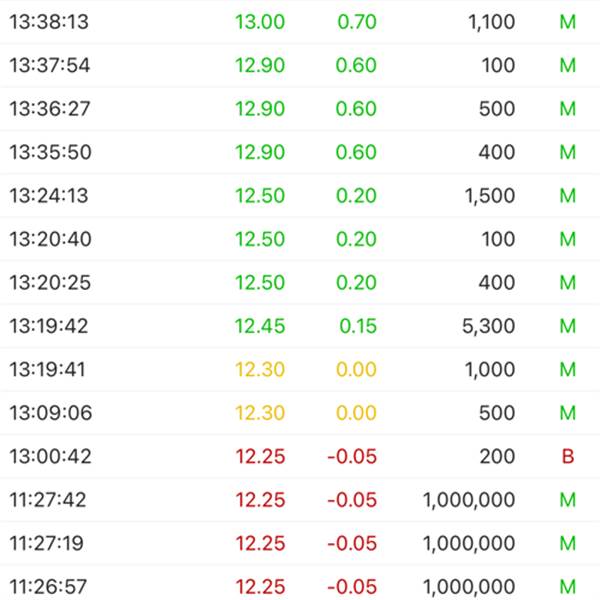Click the 11:27:42 timestamp
The image size is (600, 600).
pos(48,500)
